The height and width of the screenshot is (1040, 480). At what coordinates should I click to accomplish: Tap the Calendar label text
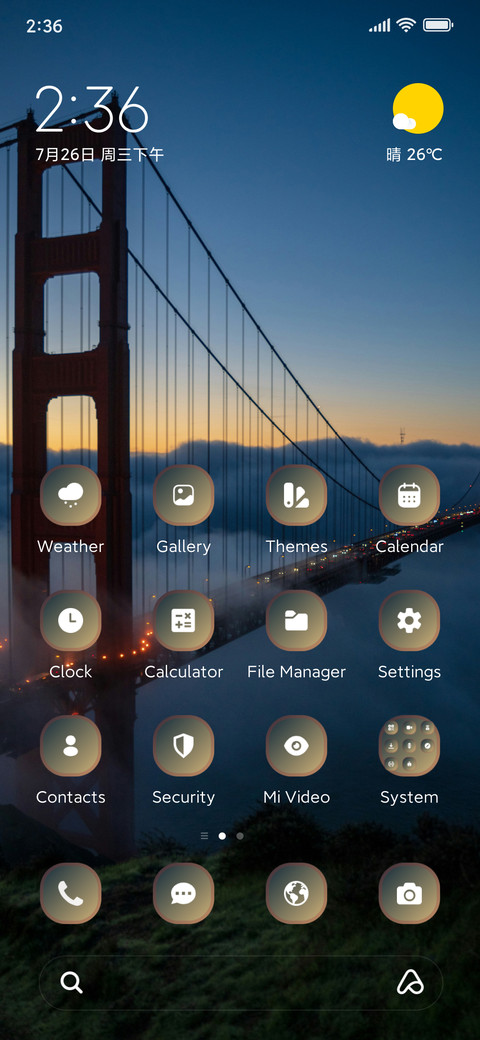409,547
